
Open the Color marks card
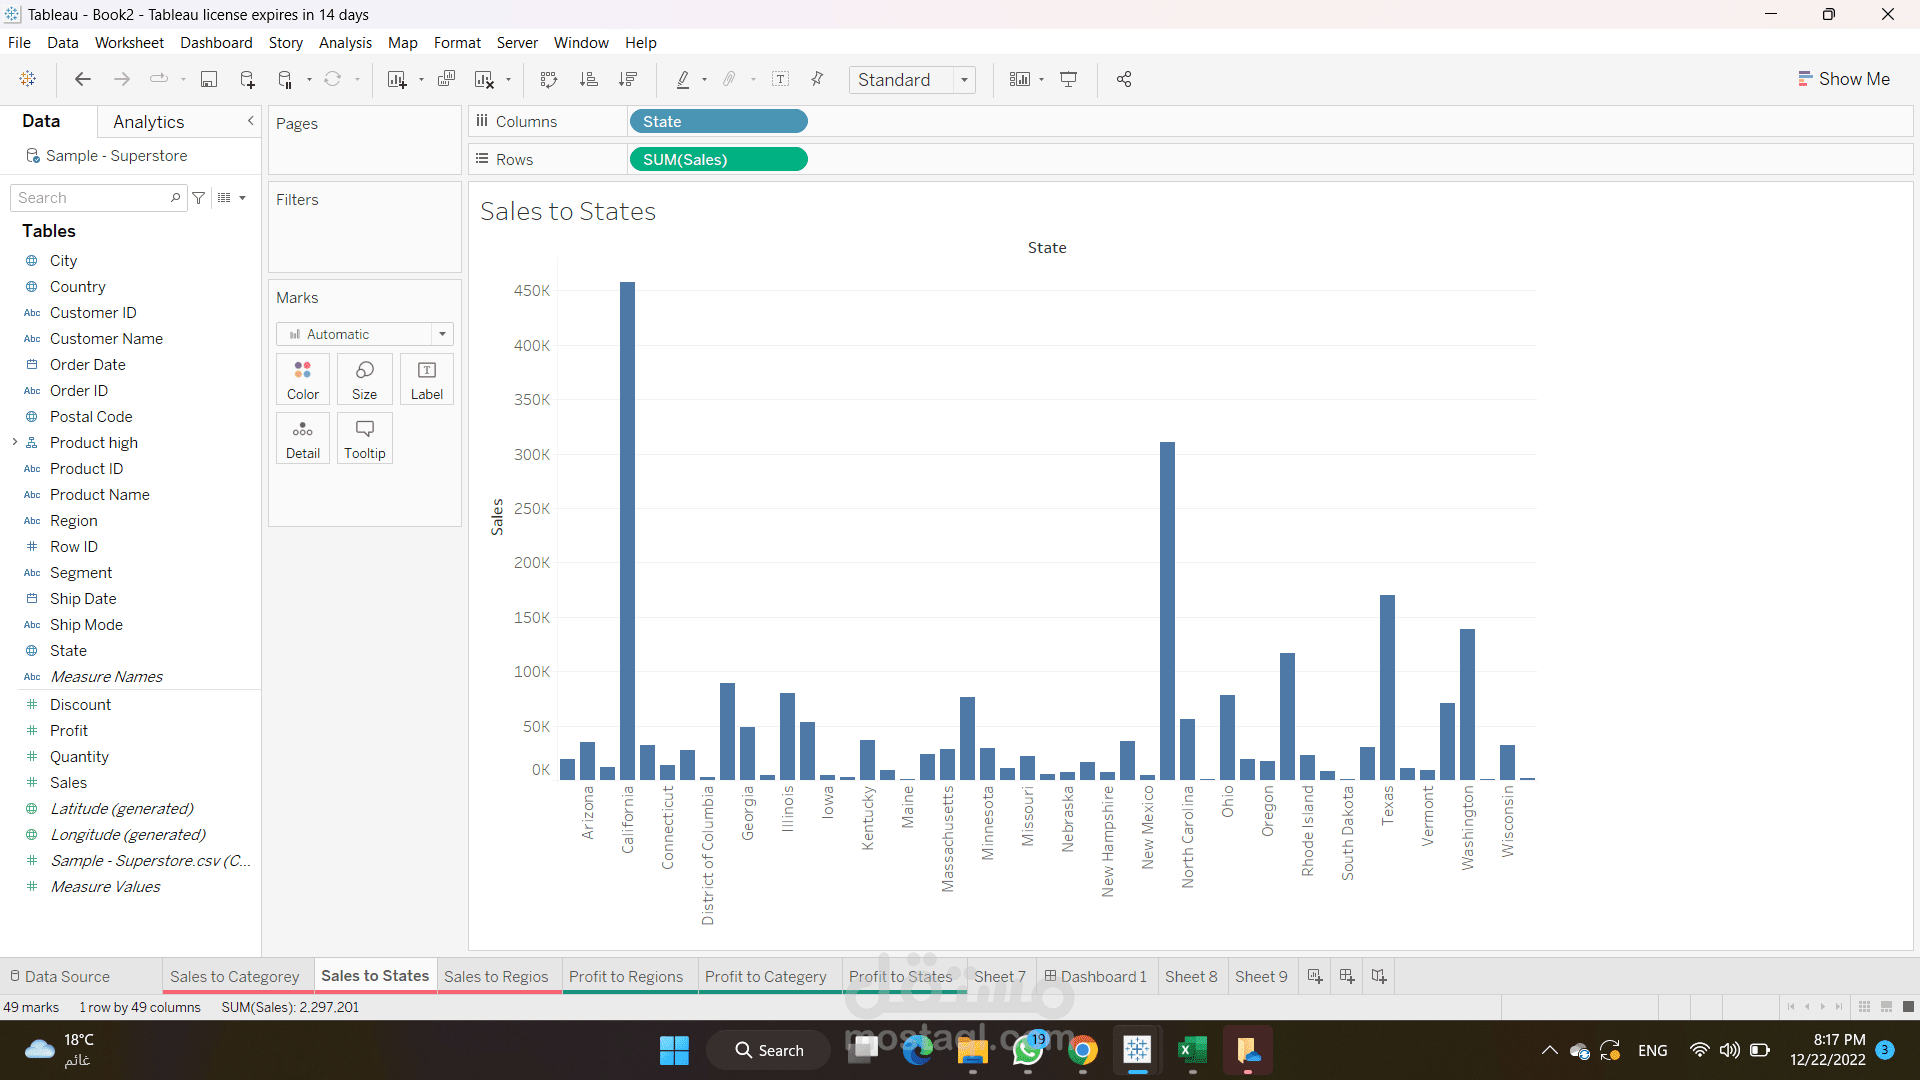click(x=303, y=380)
